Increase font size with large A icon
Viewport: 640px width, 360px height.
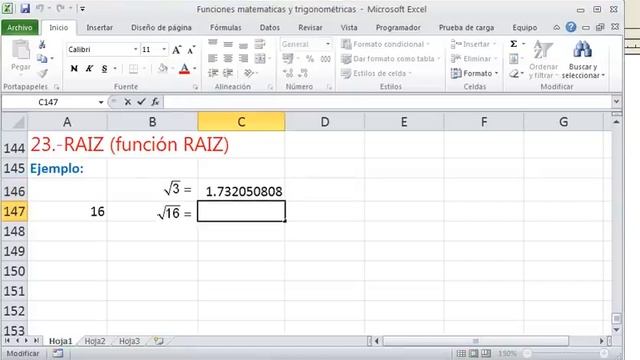tap(176, 50)
